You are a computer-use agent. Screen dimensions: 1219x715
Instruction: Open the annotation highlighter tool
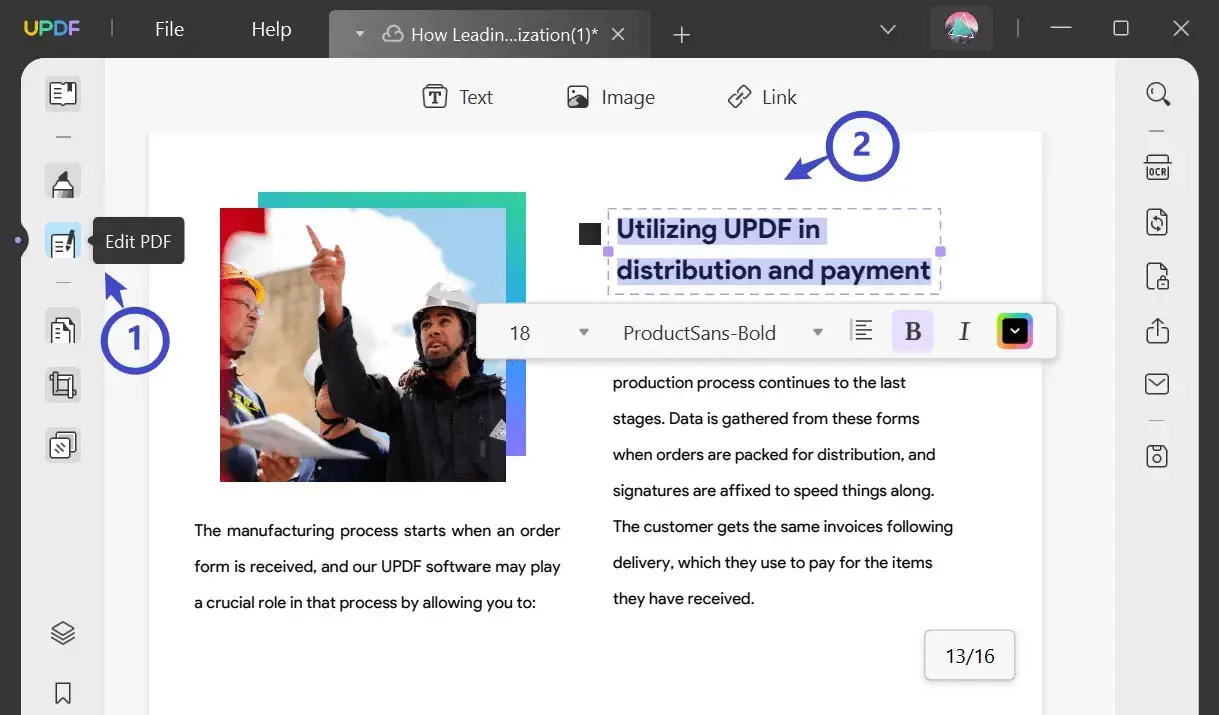63,182
